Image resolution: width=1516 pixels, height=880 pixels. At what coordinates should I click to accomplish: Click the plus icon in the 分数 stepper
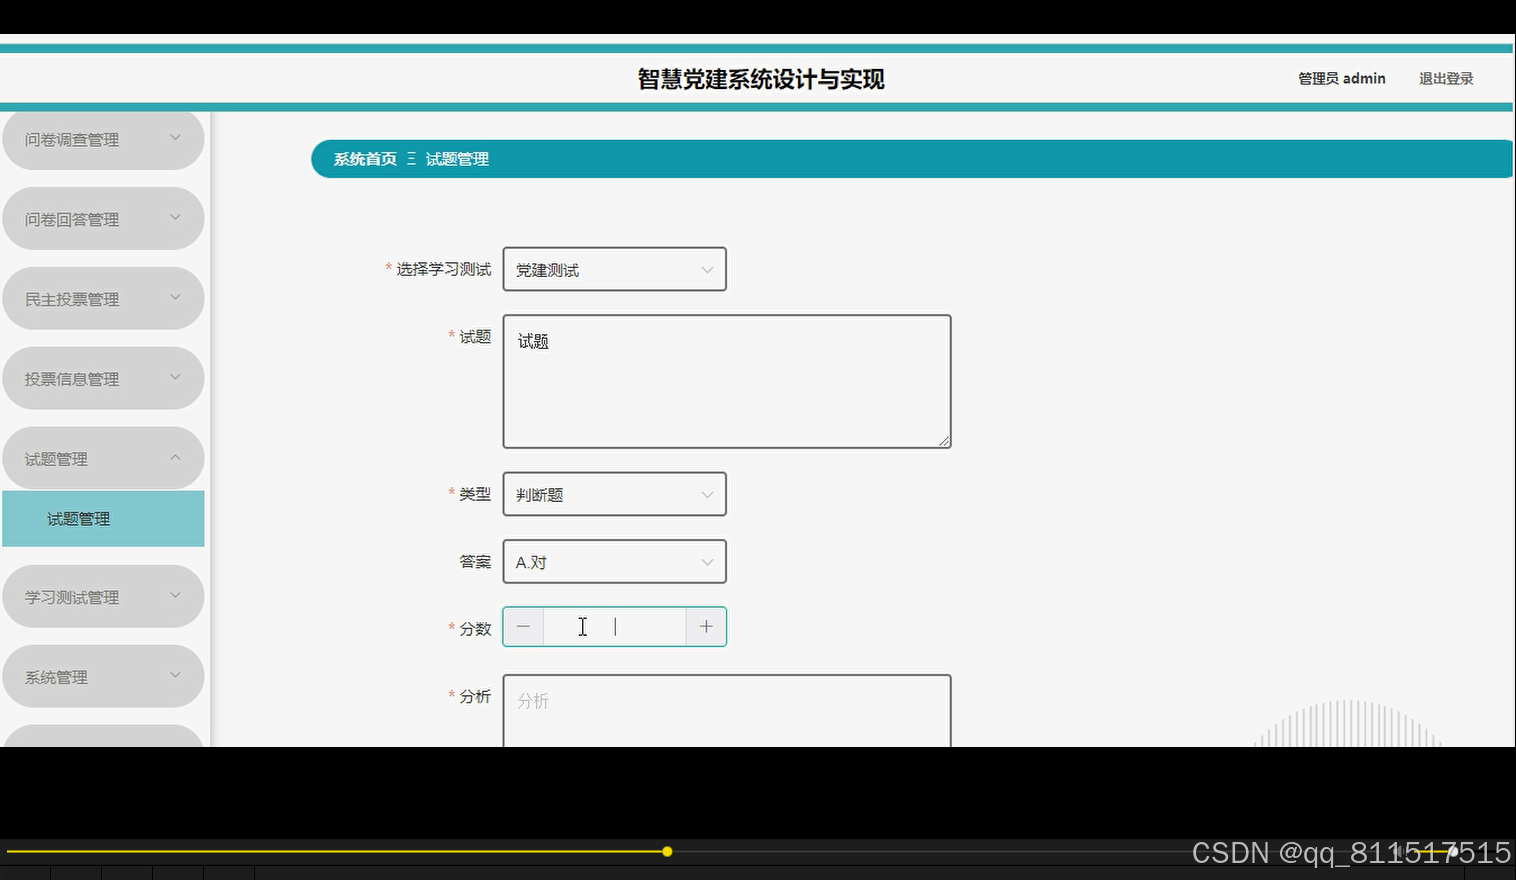[706, 627]
